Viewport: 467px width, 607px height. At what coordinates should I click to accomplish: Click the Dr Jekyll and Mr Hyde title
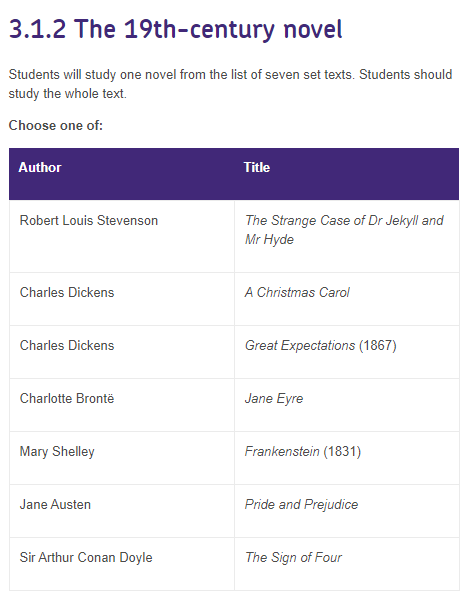[344, 230]
